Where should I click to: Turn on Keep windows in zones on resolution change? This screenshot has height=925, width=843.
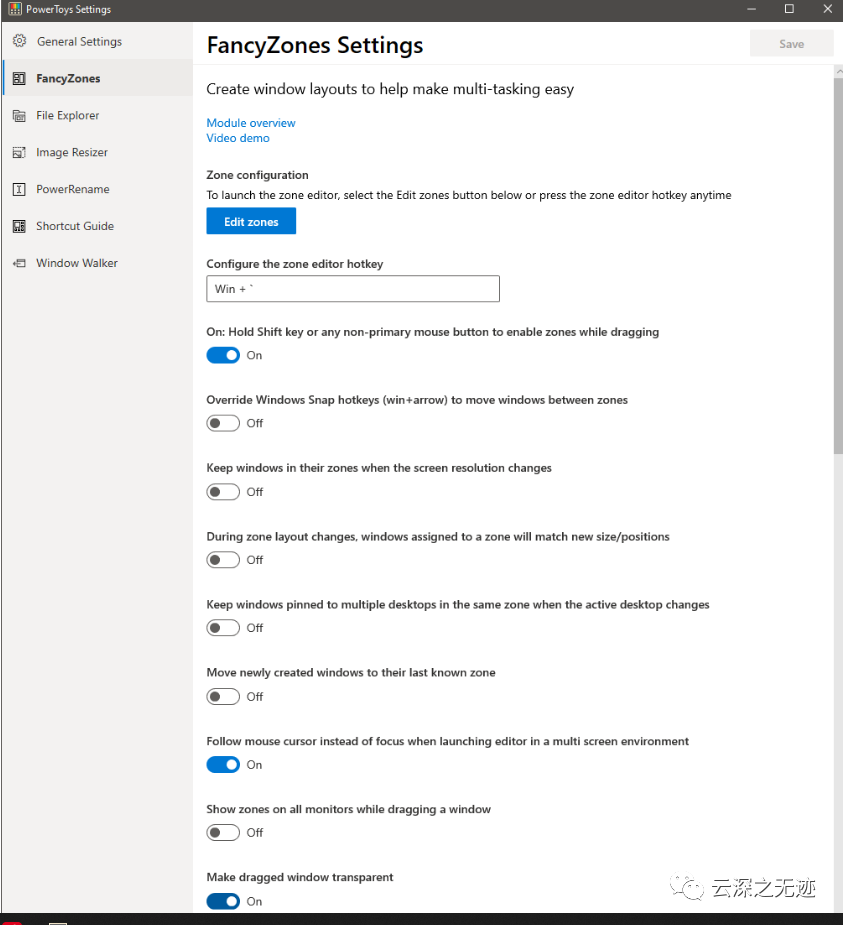tap(222, 491)
